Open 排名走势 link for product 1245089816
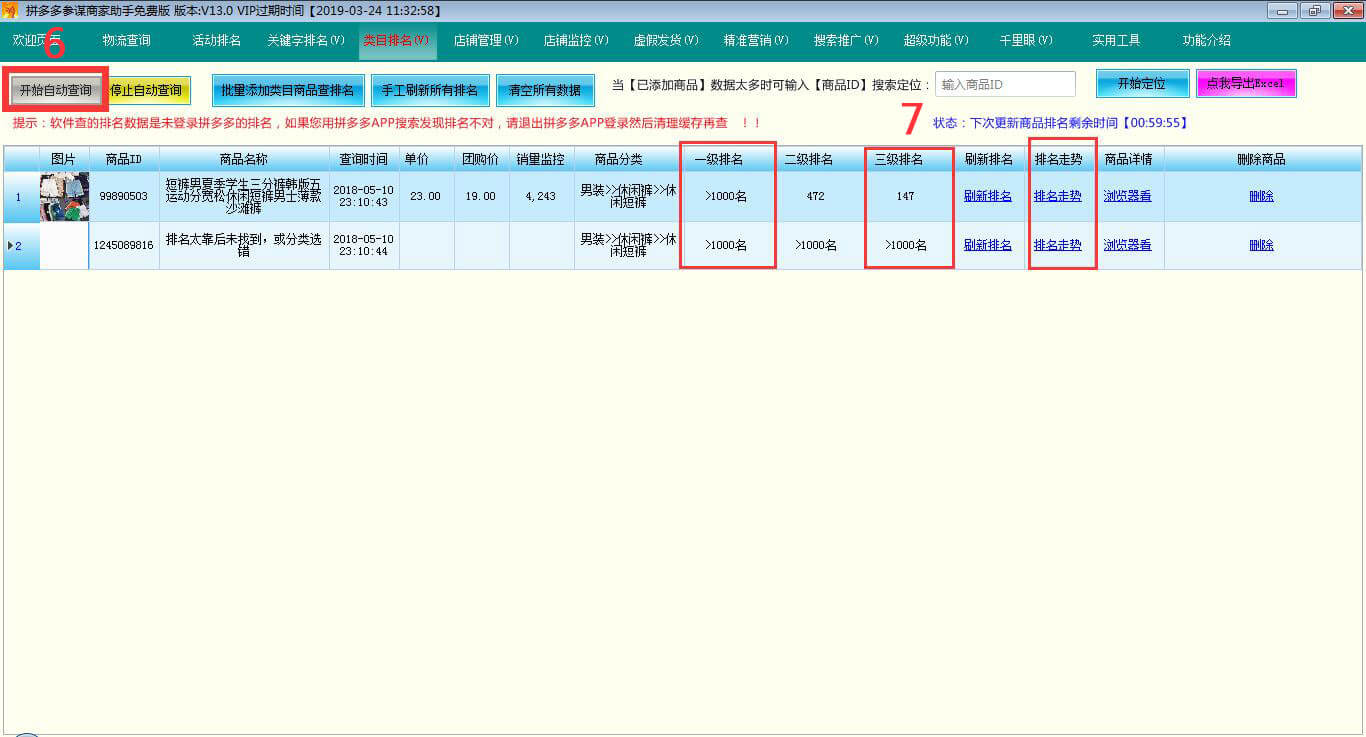1366x737 pixels. click(x=1058, y=245)
